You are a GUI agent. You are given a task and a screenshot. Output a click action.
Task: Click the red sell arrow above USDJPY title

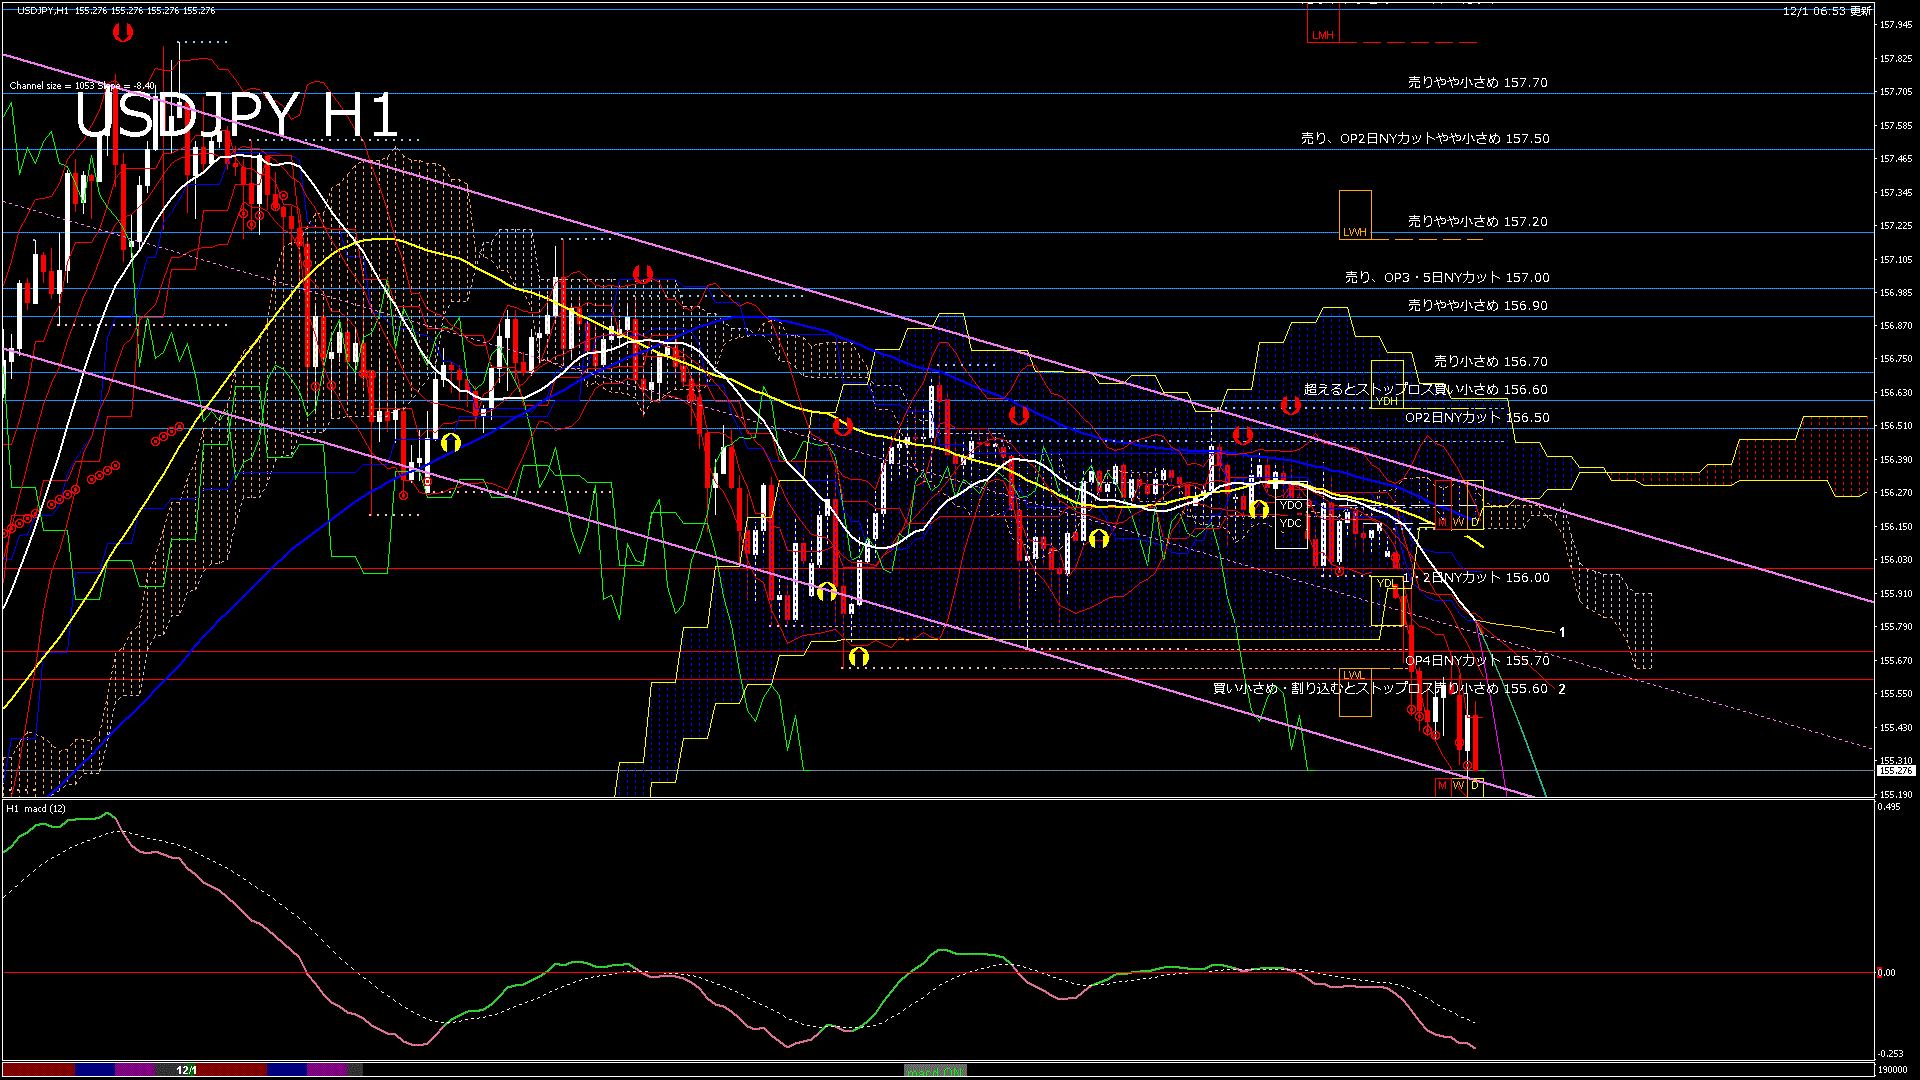click(123, 33)
